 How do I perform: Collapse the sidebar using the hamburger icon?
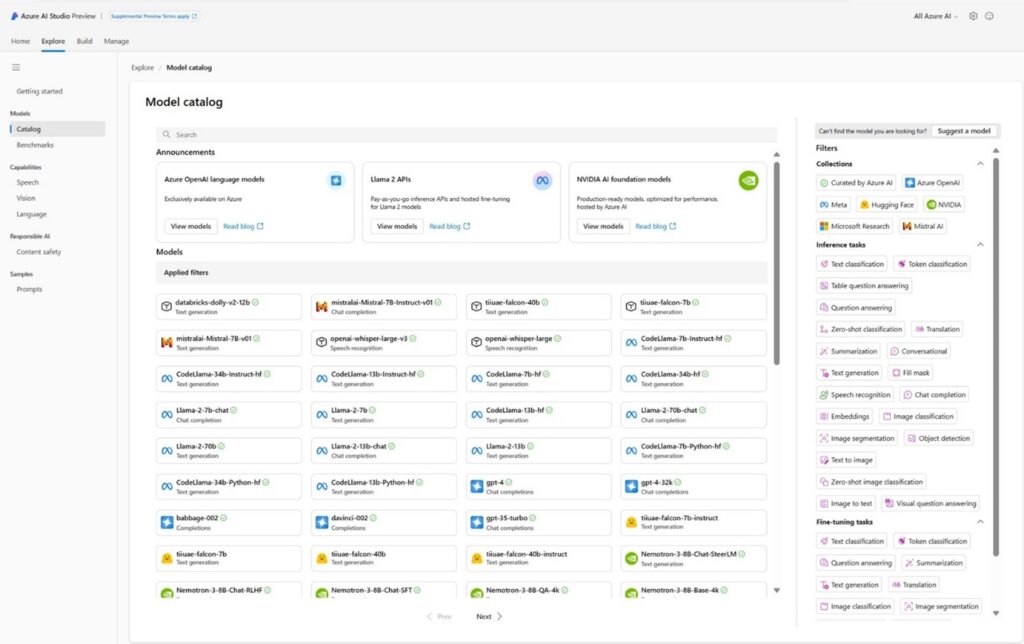[x=16, y=67]
